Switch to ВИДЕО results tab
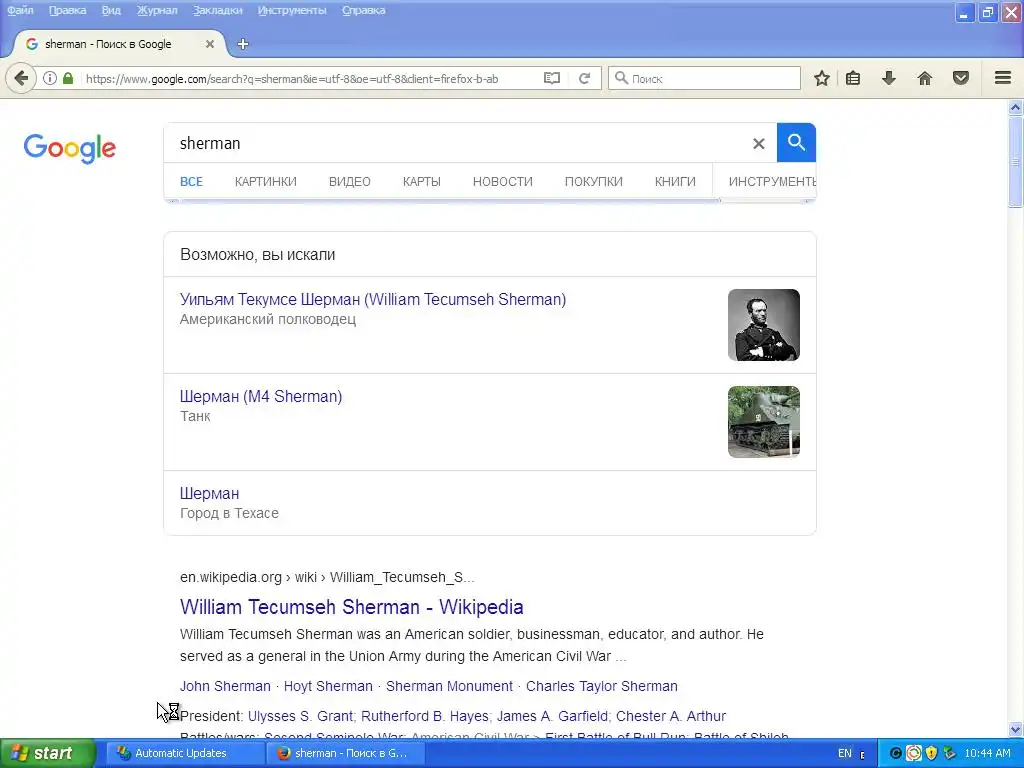1024x768 pixels. click(349, 182)
